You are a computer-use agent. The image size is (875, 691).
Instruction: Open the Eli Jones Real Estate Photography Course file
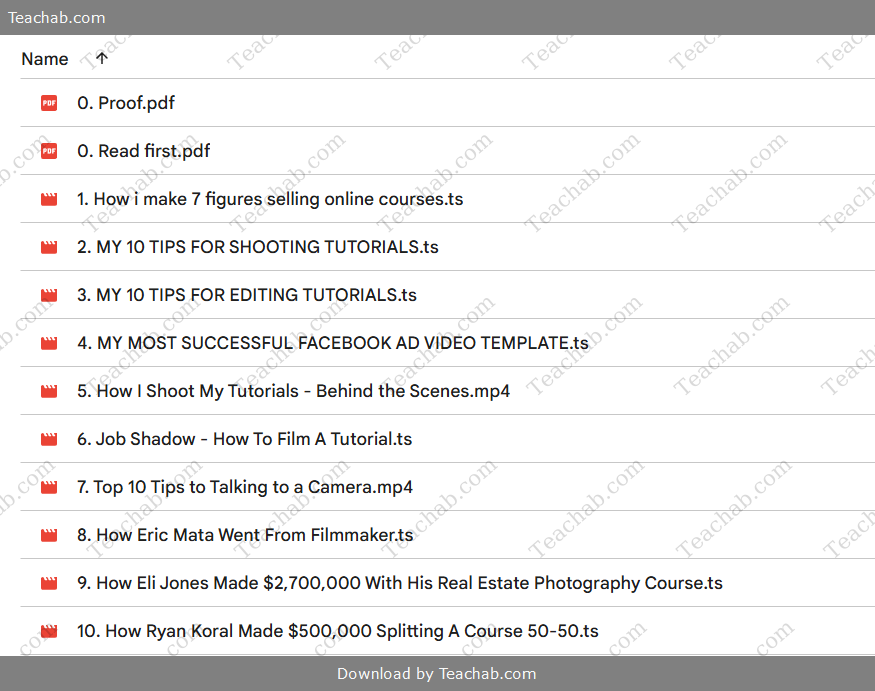399,583
